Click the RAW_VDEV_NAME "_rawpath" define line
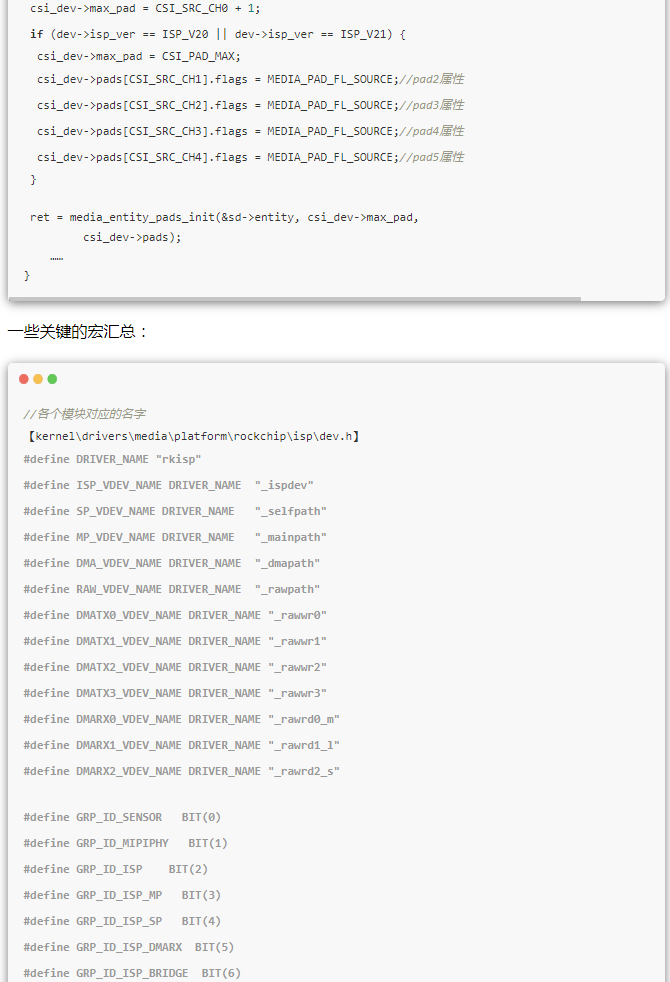 click(x=171, y=589)
